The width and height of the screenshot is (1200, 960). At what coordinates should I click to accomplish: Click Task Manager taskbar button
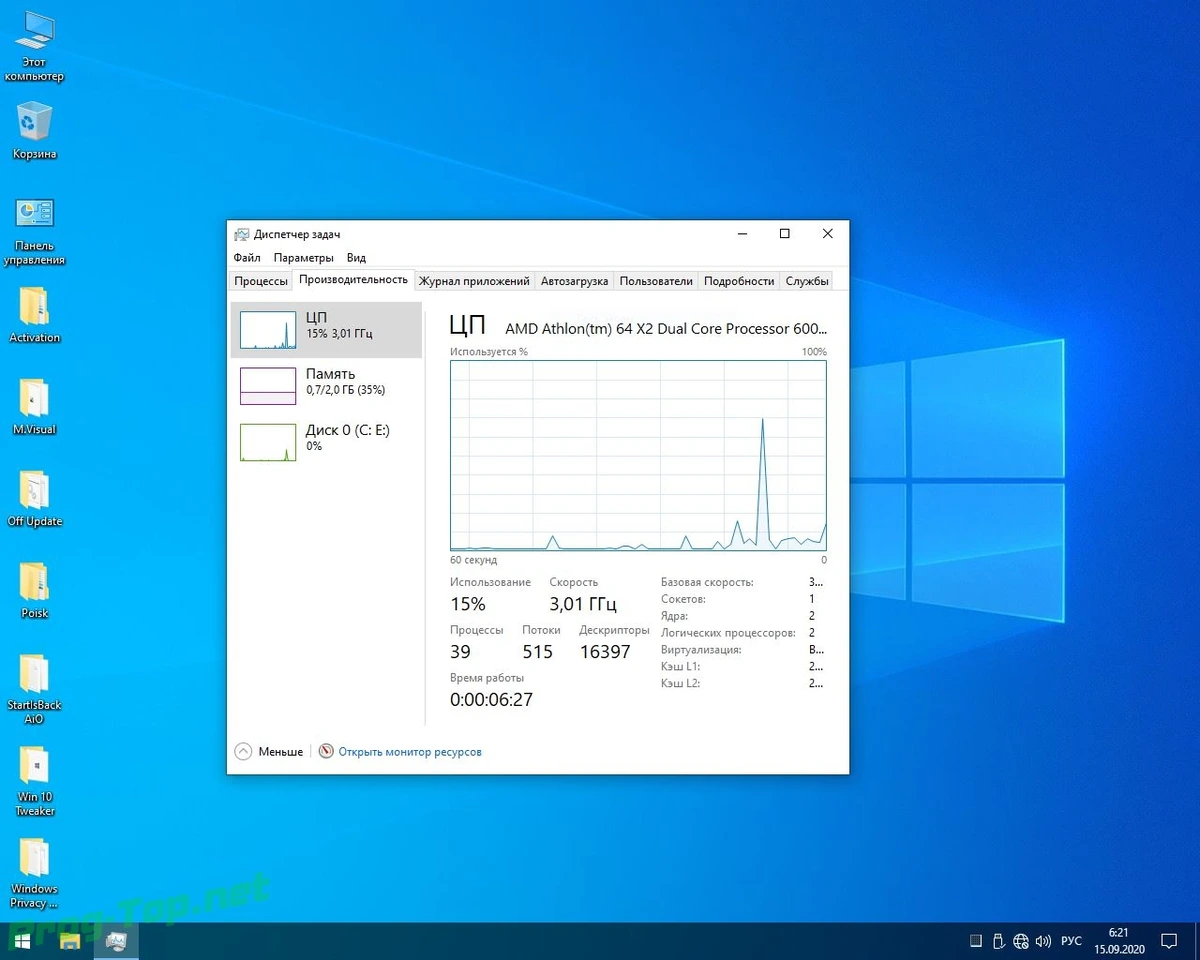click(116, 941)
